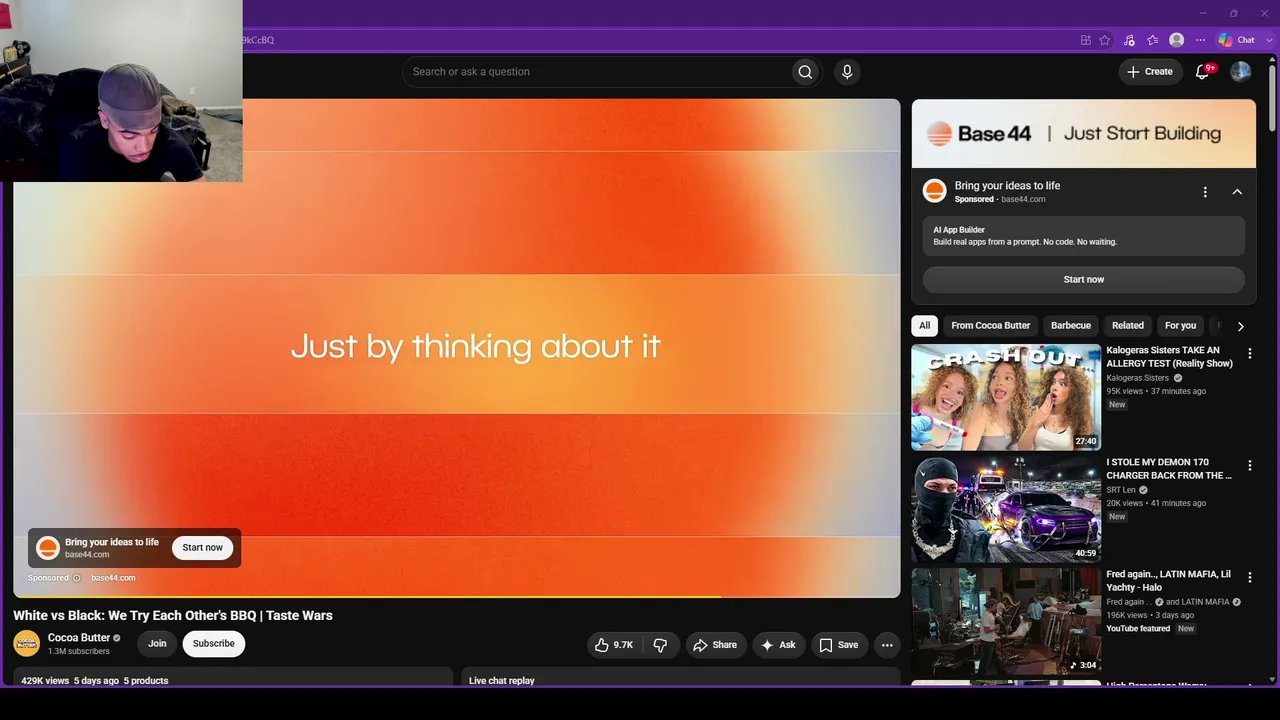Click the 'Bring your ideas to life' ad headline in sidebar
Screen dimensions: 1280x720
click(1007, 186)
